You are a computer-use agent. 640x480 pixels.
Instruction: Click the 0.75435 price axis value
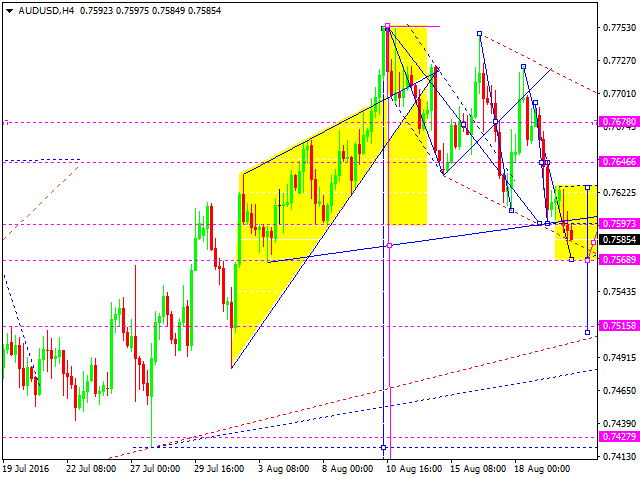[x=619, y=292]
